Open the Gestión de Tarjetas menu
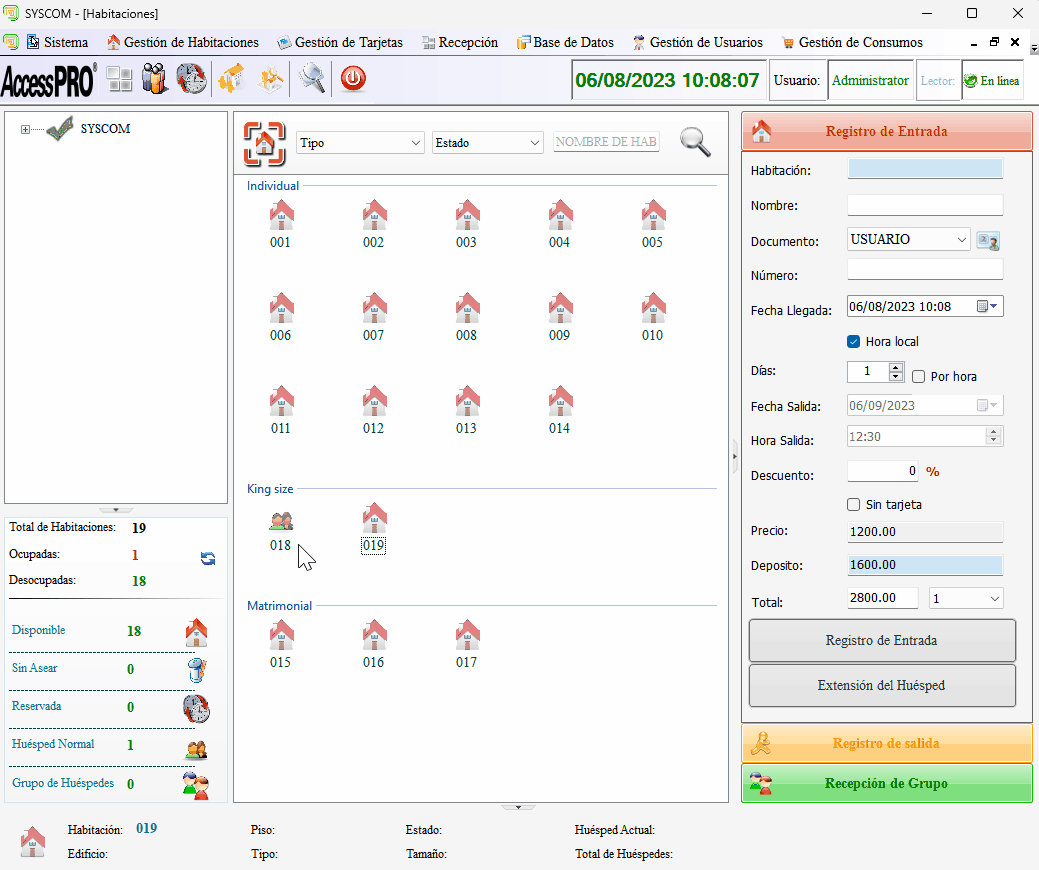 (x=340, y=42)
